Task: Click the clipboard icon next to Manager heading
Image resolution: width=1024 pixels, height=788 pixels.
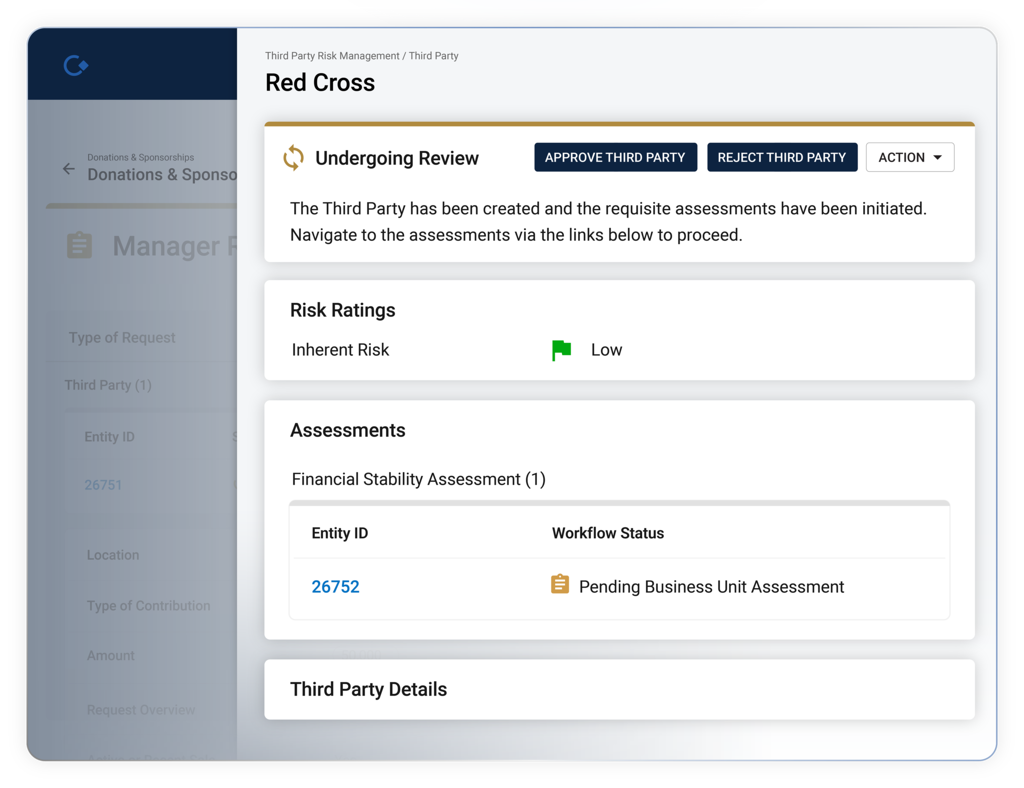Action: [80, 245]
